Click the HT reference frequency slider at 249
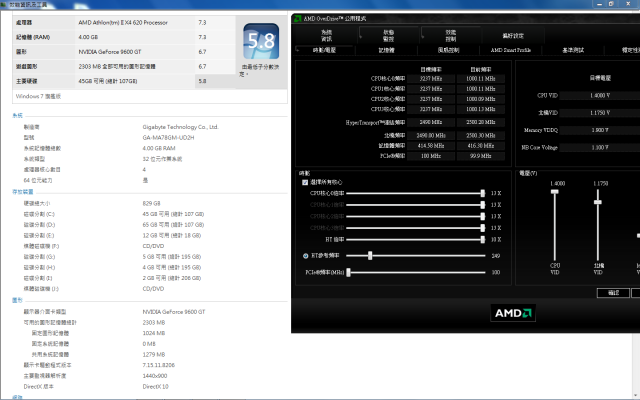 tap(416, 256)
